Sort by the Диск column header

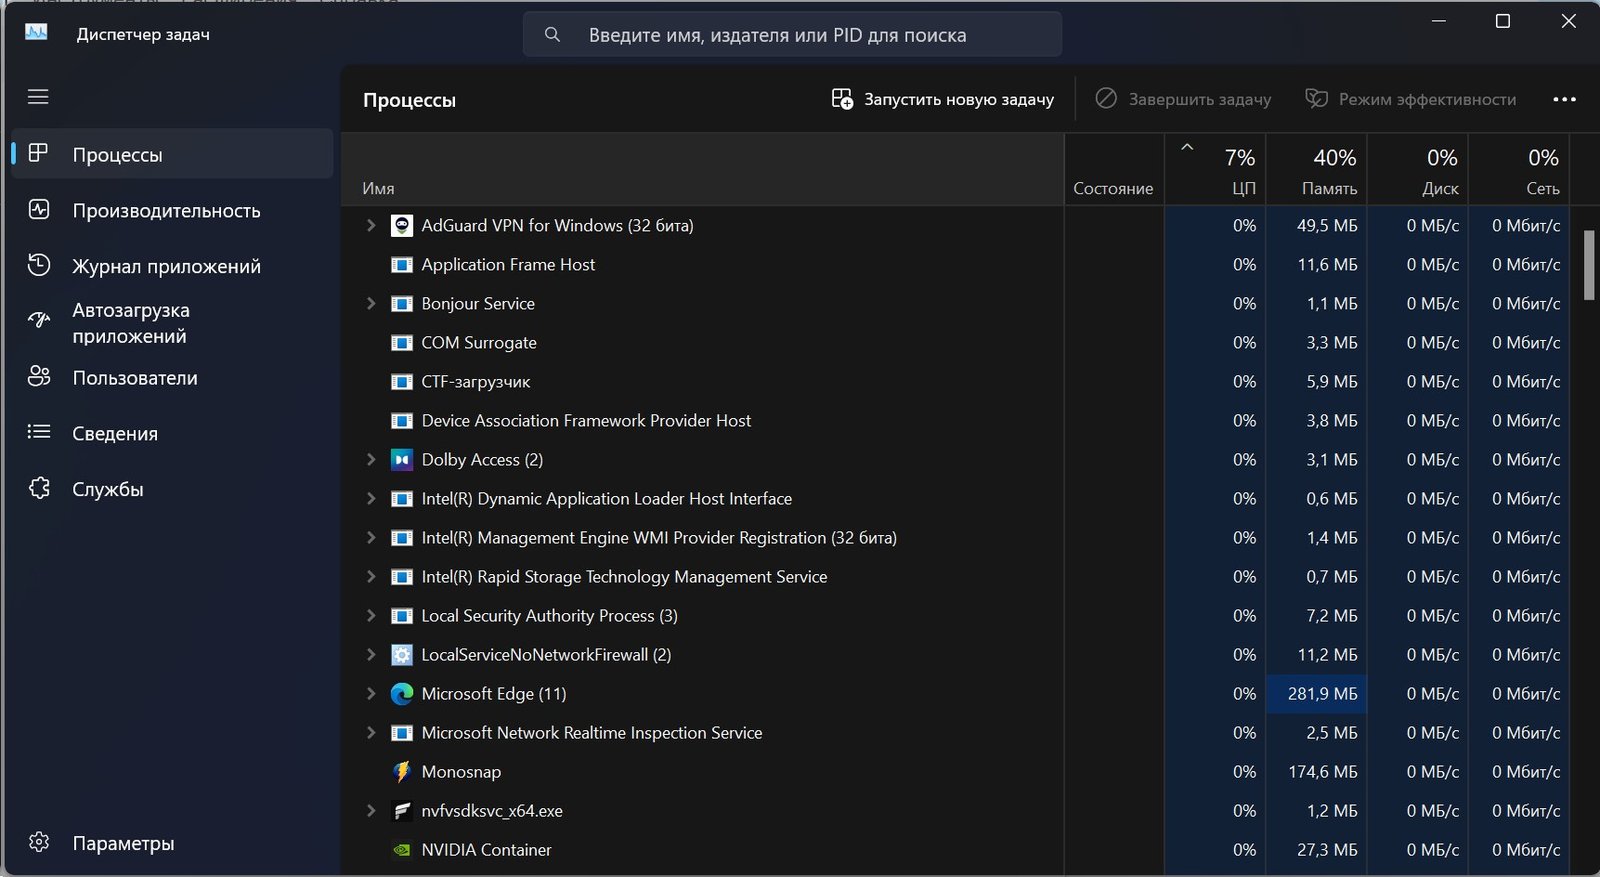click(1417, 170)
